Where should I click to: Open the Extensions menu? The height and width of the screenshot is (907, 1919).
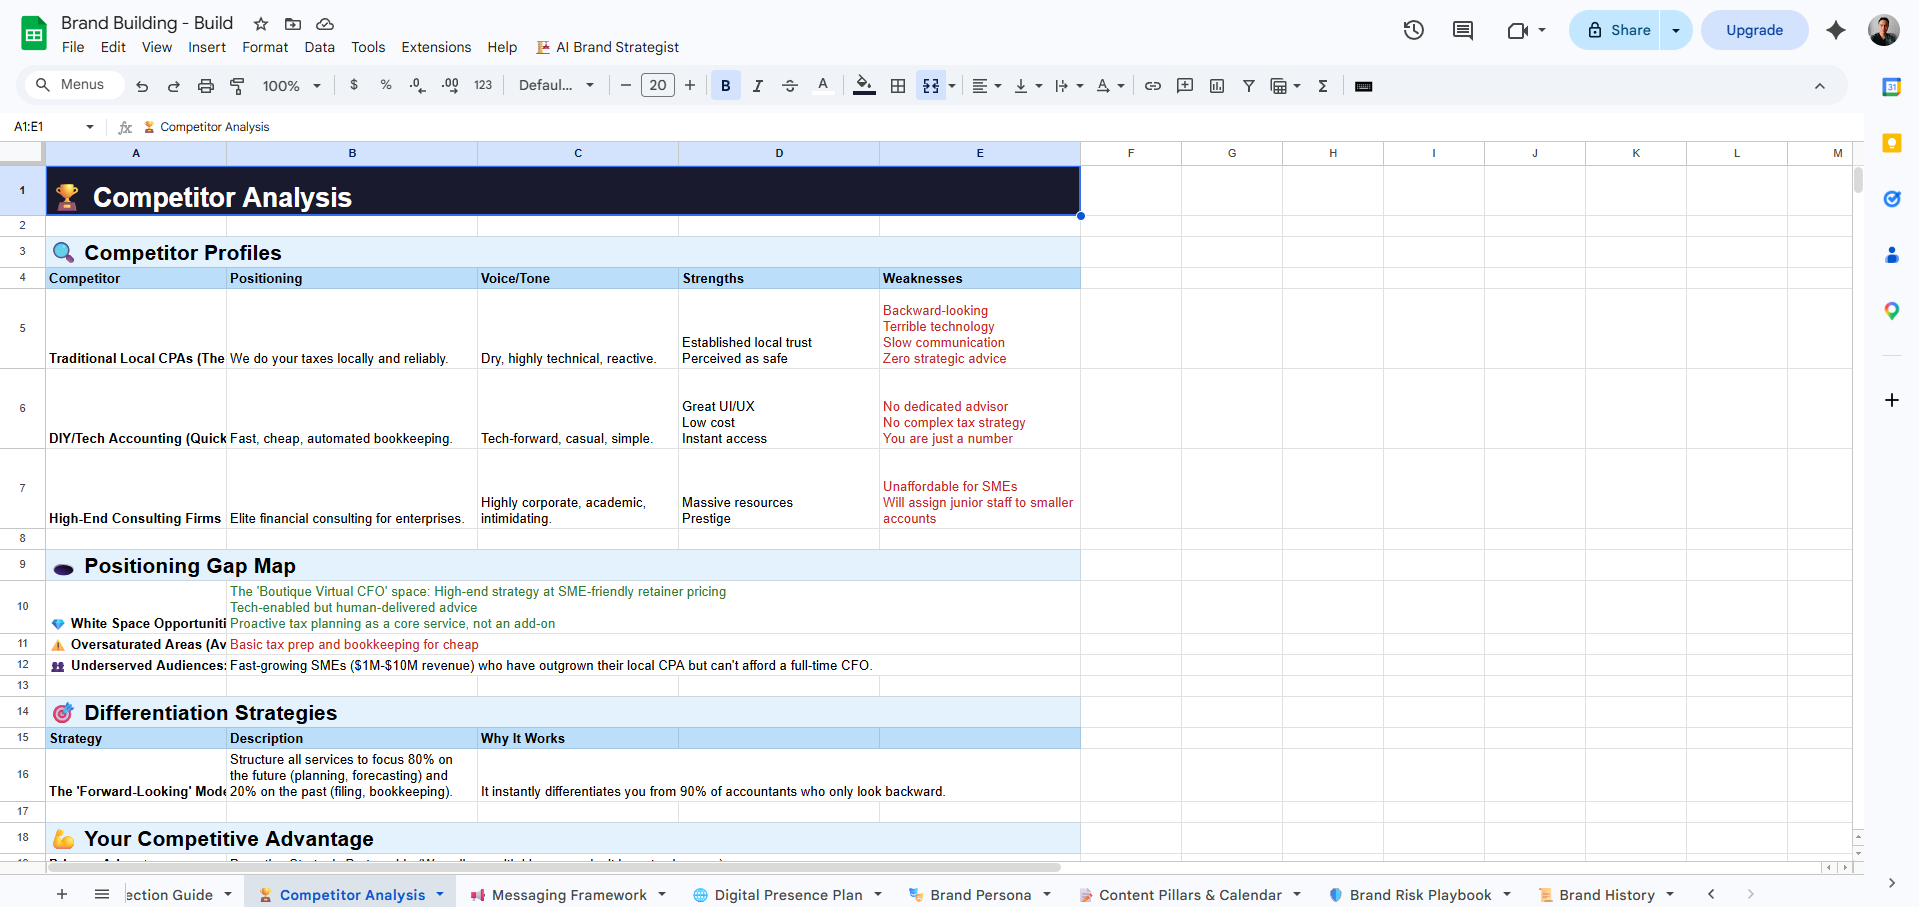click(x=436, y=47)
